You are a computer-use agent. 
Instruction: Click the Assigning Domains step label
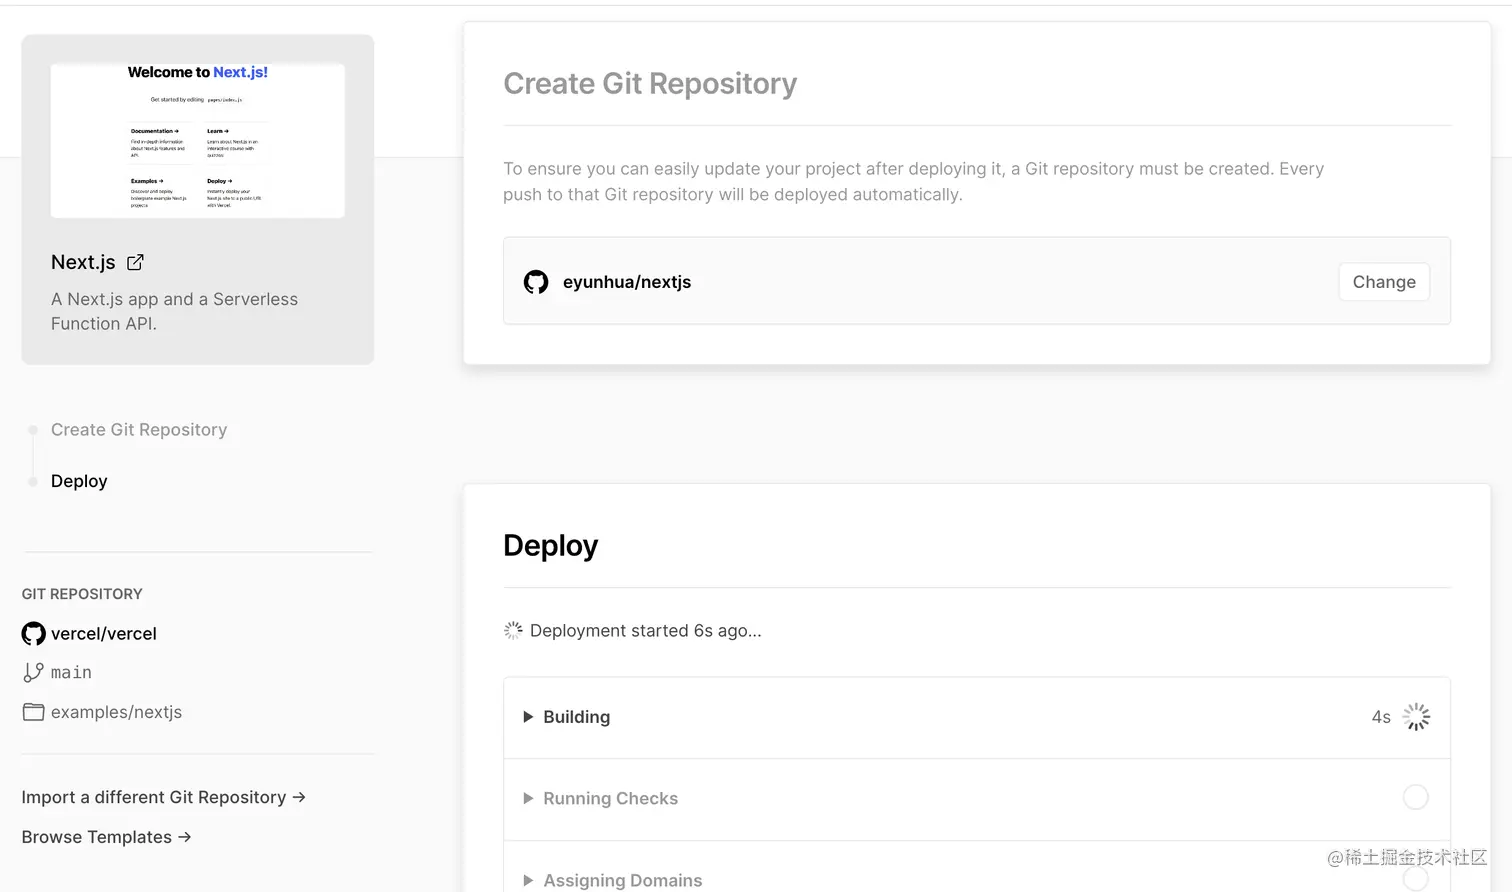click(622, 880)
